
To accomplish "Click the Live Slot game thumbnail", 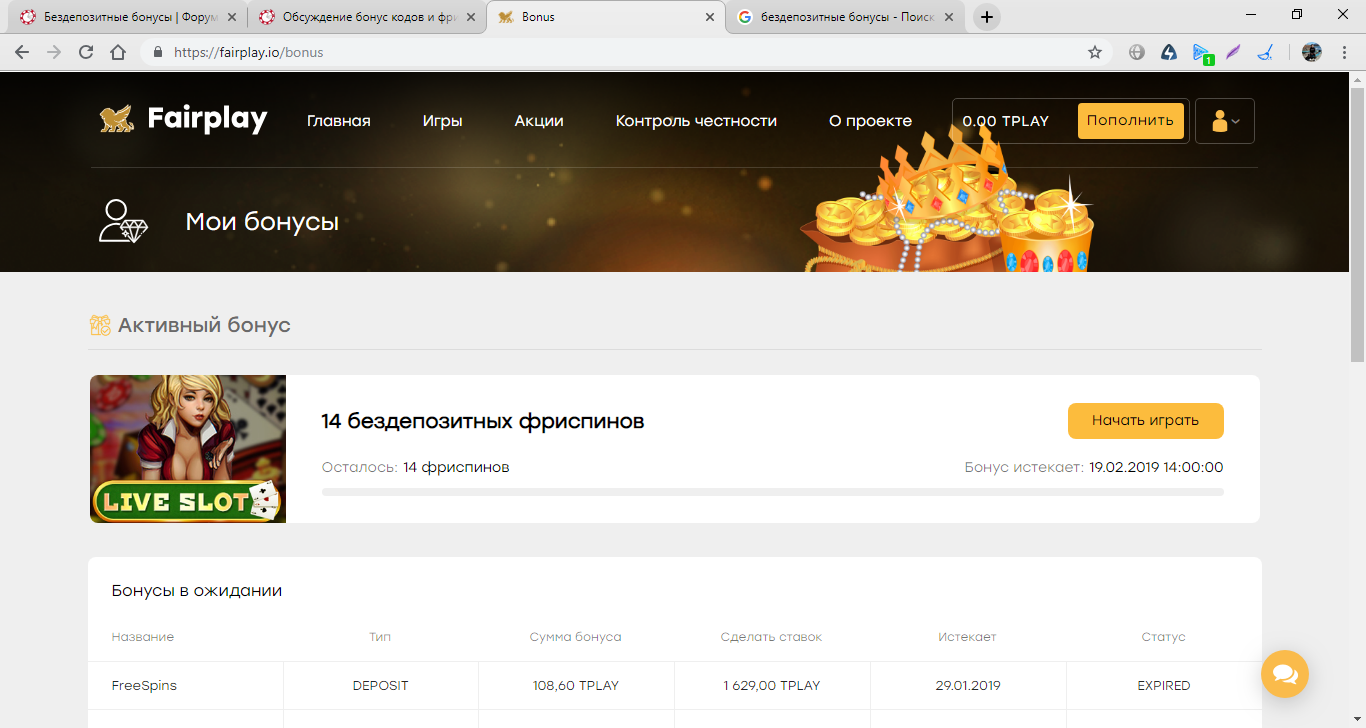I will [188, 449].
